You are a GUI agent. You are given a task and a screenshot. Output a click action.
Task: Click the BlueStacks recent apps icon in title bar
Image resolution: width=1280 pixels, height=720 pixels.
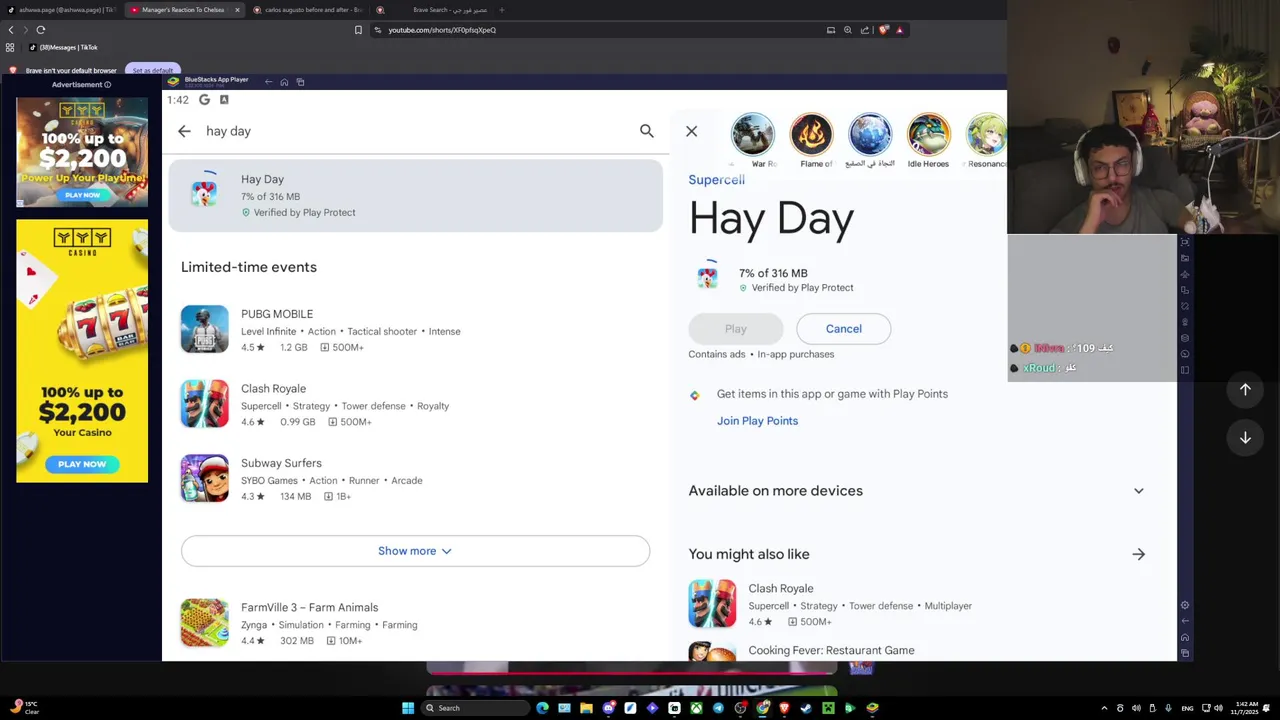(301, 82)
